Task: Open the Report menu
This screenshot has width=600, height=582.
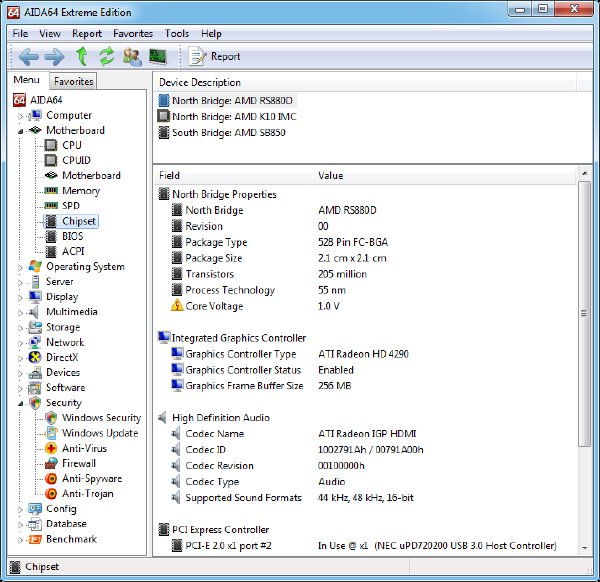Action: (87, 34)
